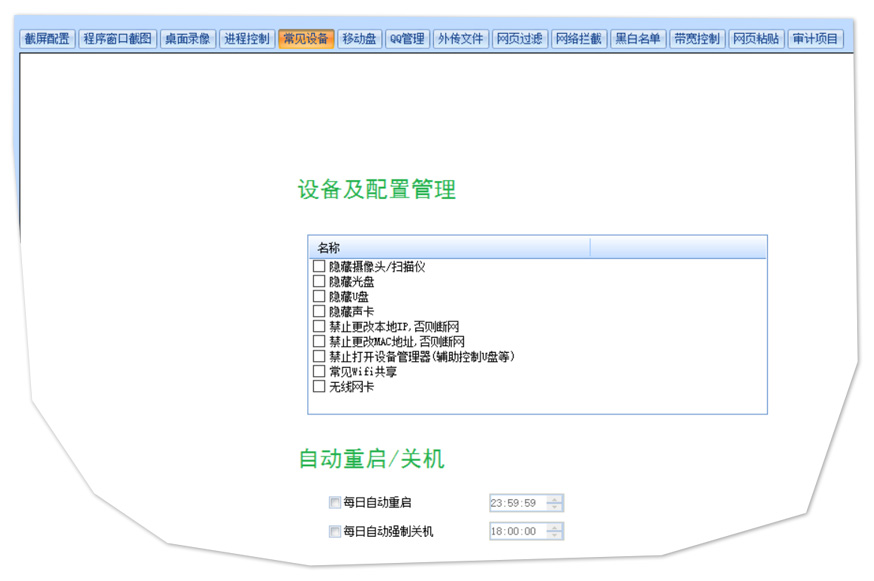Click the up arrow of the 18:00:00 shutdown time

(555, 528)
